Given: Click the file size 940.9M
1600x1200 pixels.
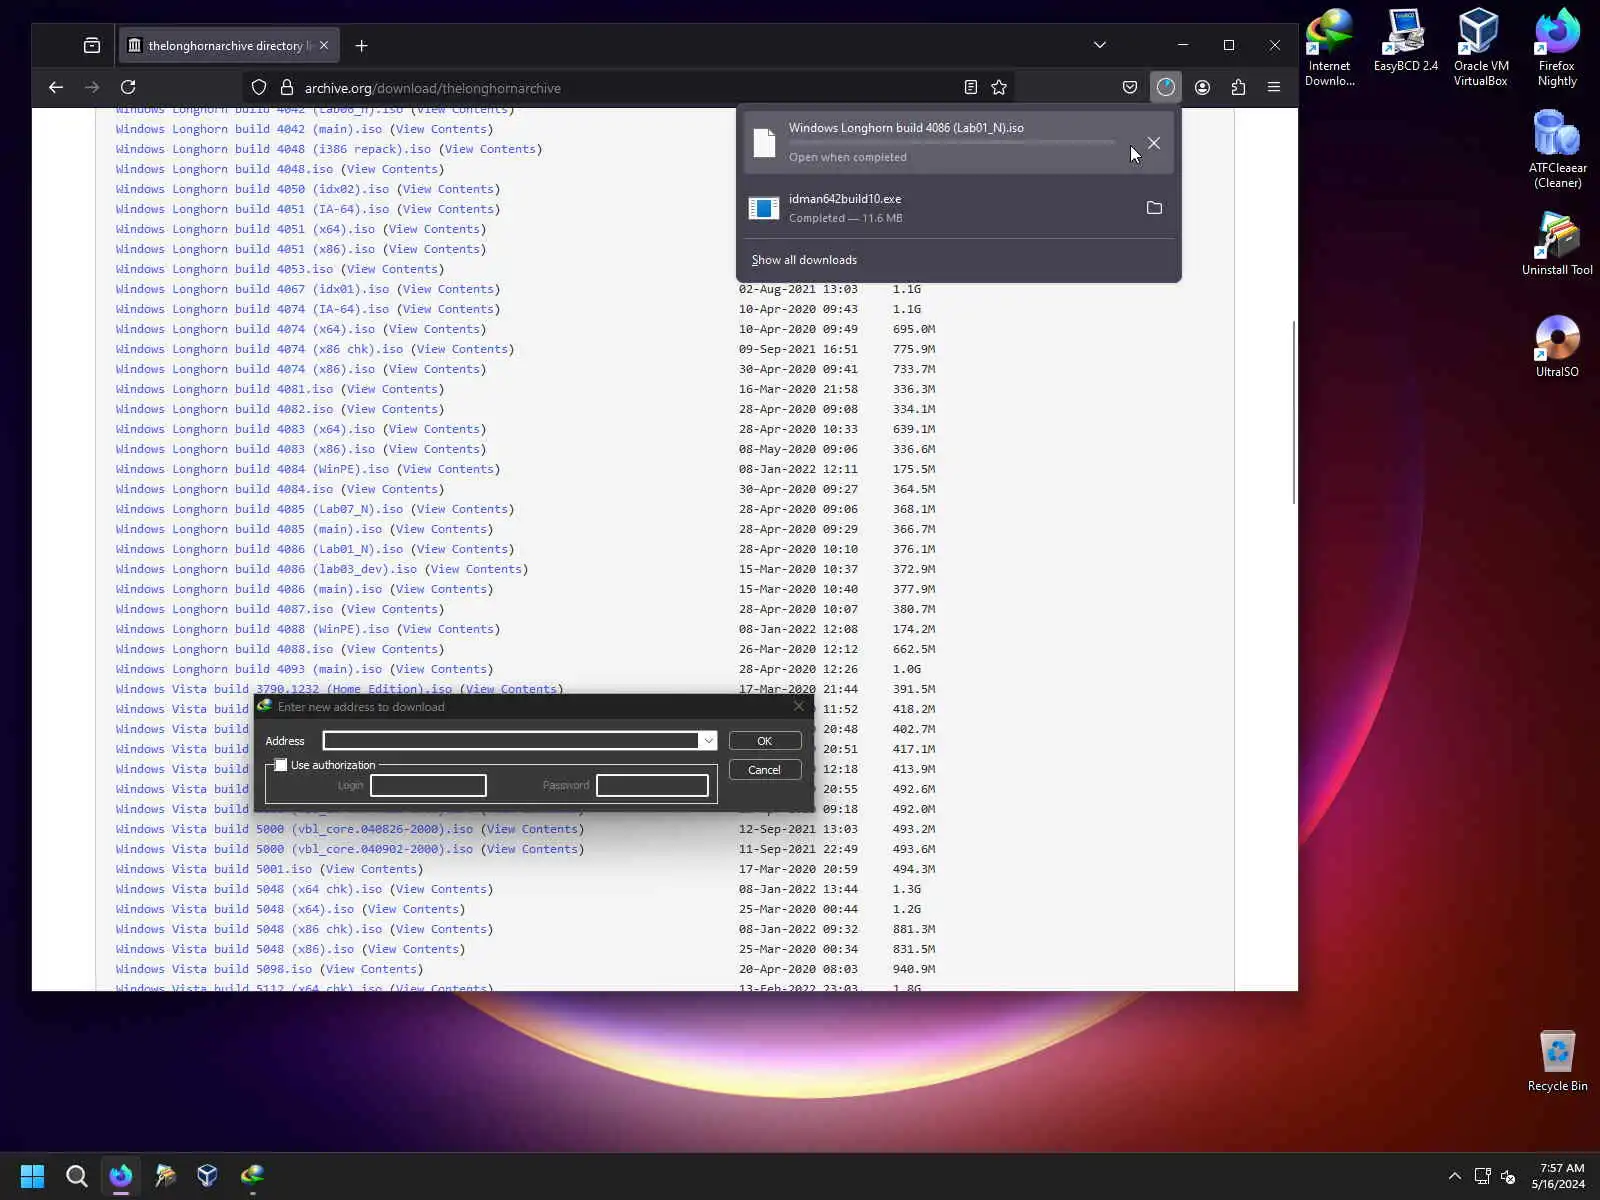Looking at the screenshot, I should [x=914, y=969].
